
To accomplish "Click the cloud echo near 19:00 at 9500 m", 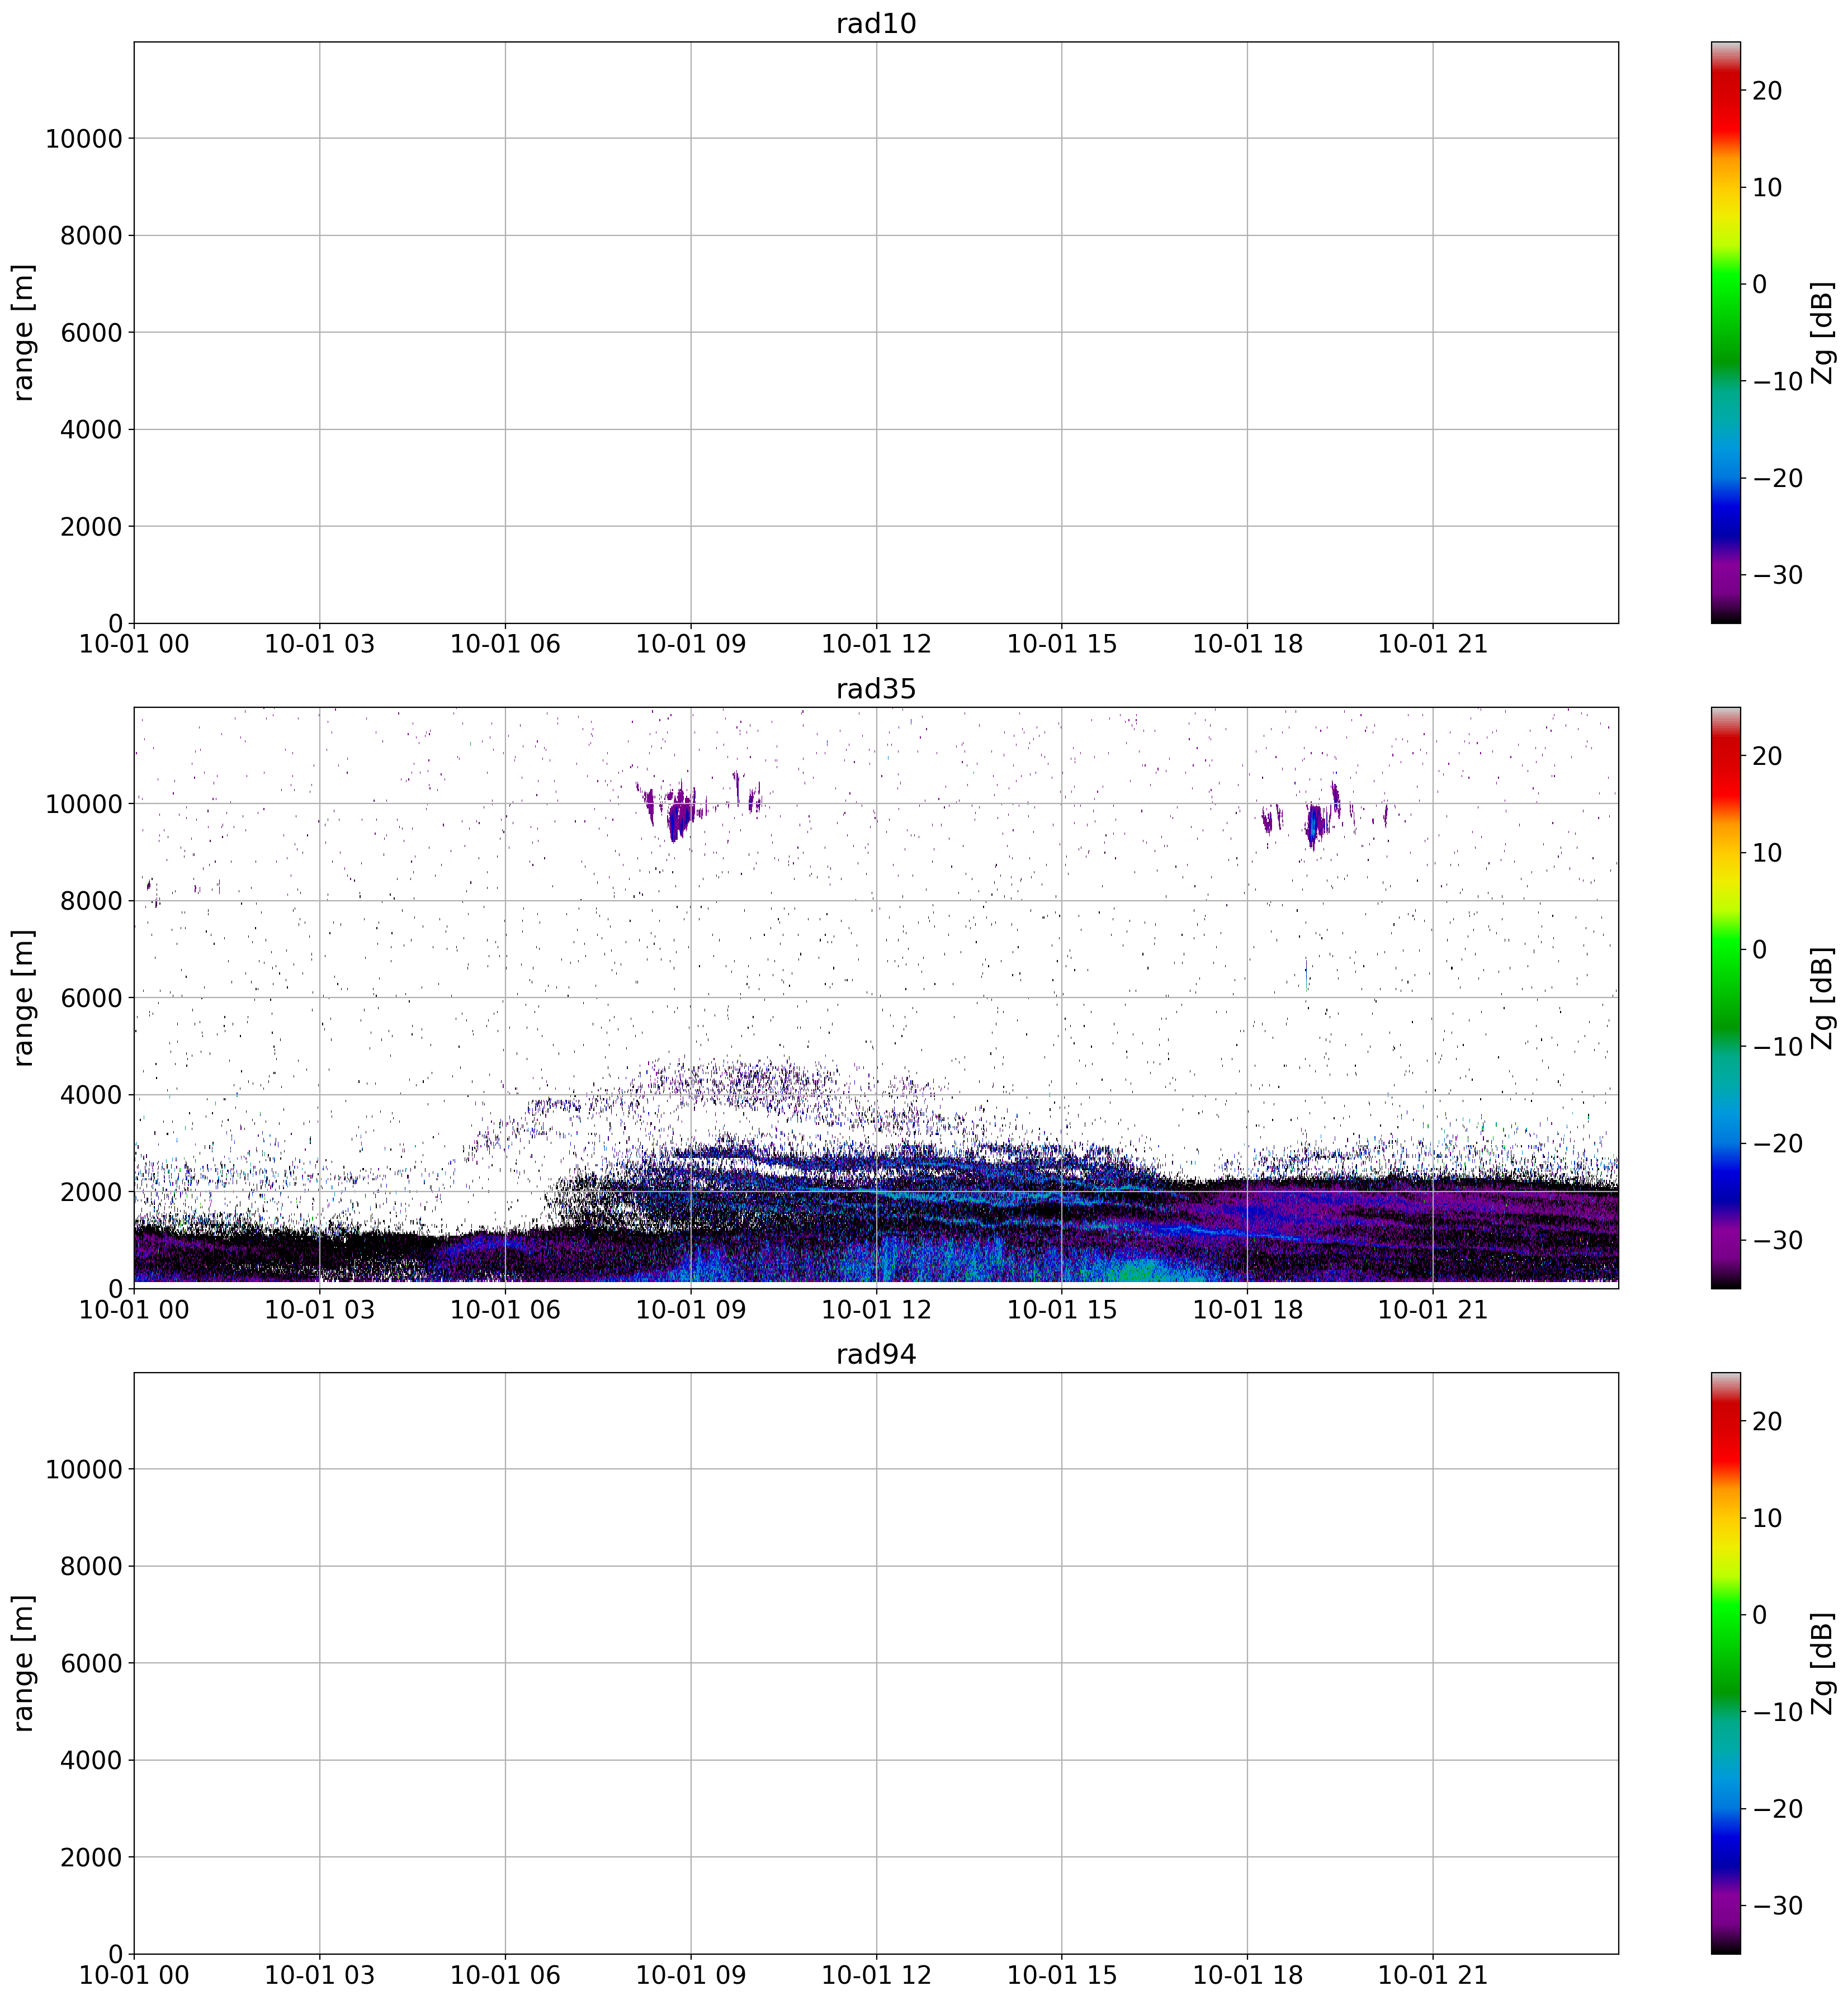I will click(x=1314, y=824).
